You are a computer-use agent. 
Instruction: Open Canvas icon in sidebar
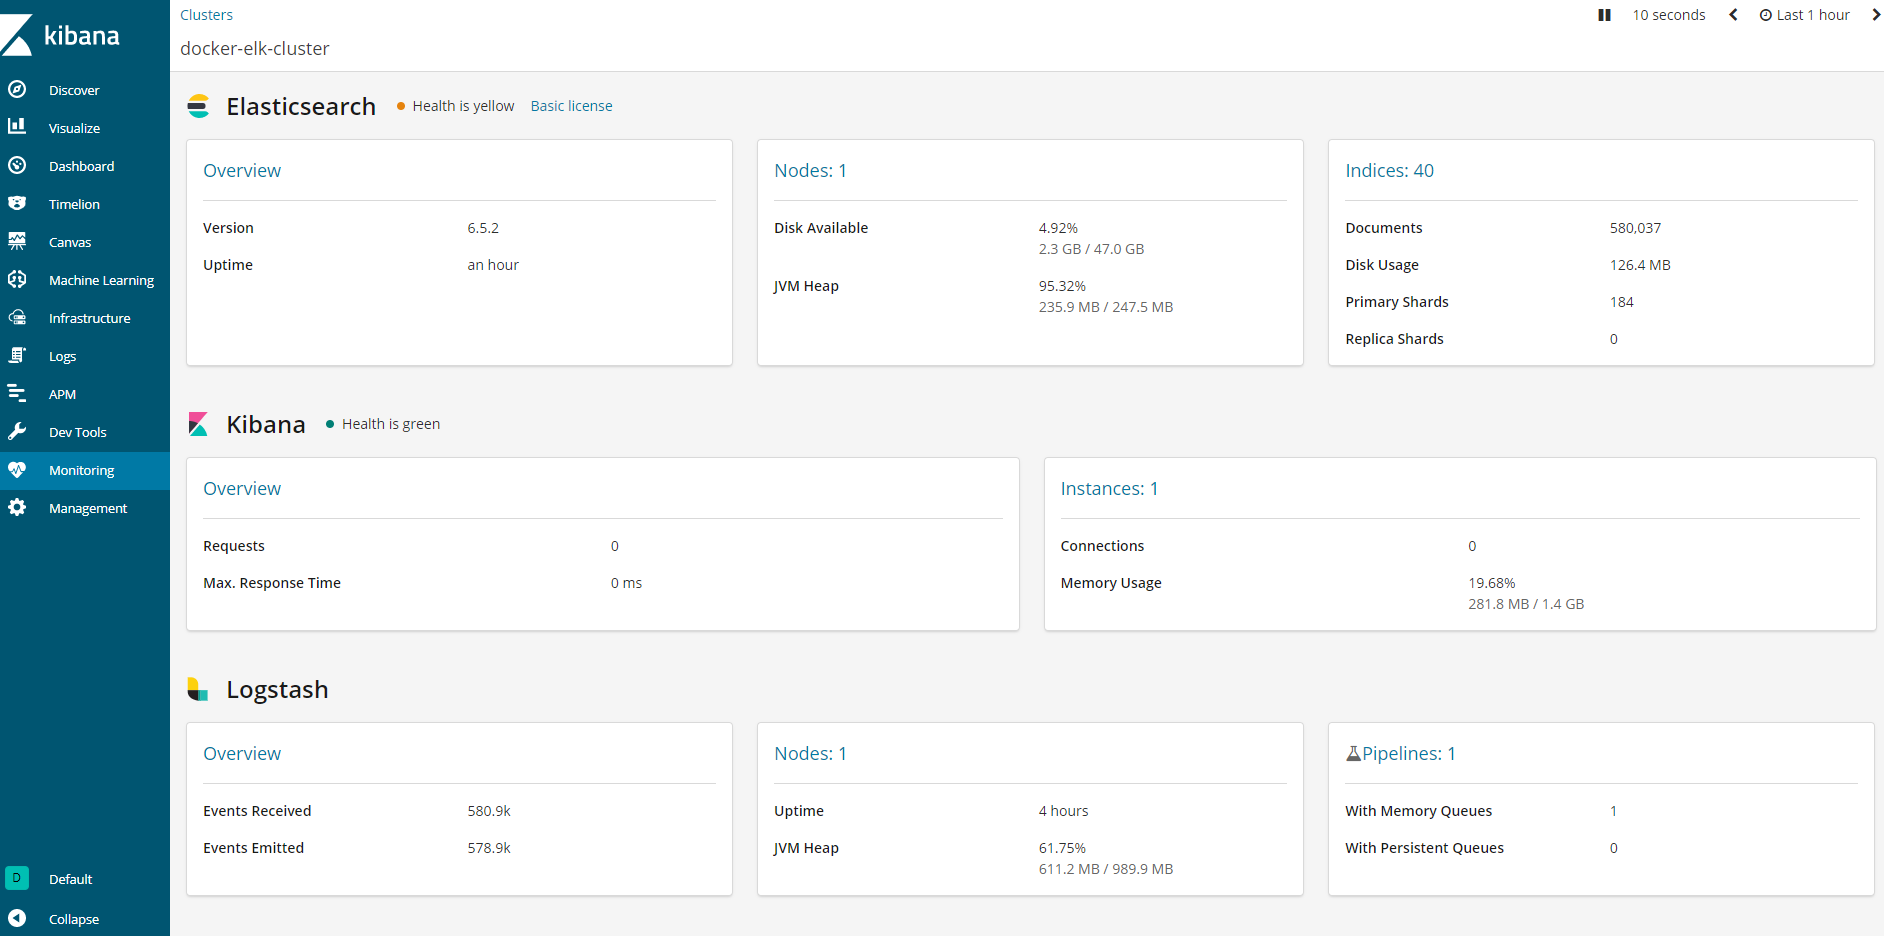coord(17,241)
